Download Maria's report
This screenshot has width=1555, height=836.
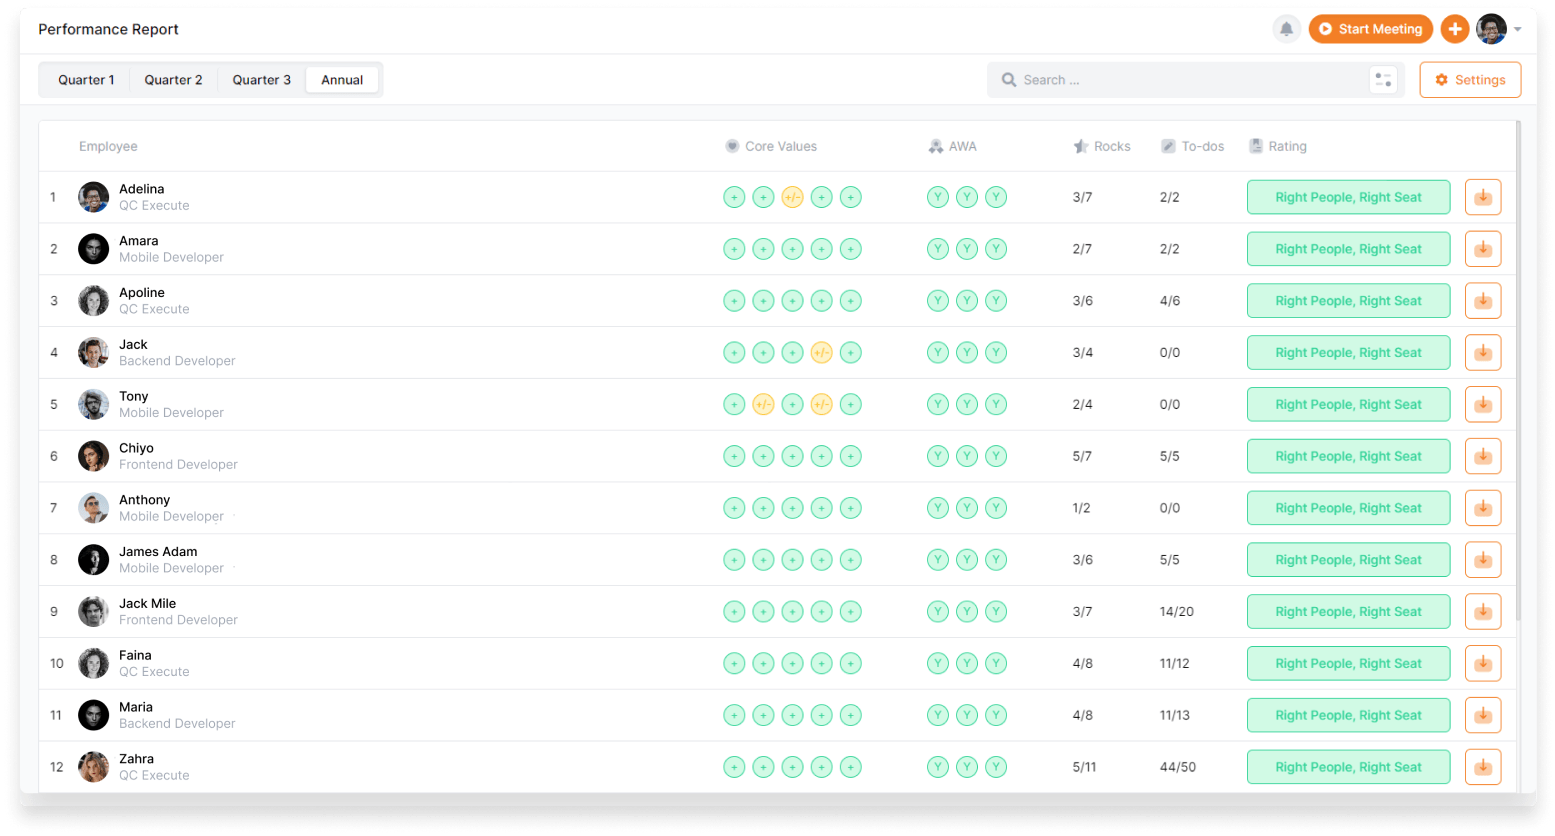click(1483, 715)
